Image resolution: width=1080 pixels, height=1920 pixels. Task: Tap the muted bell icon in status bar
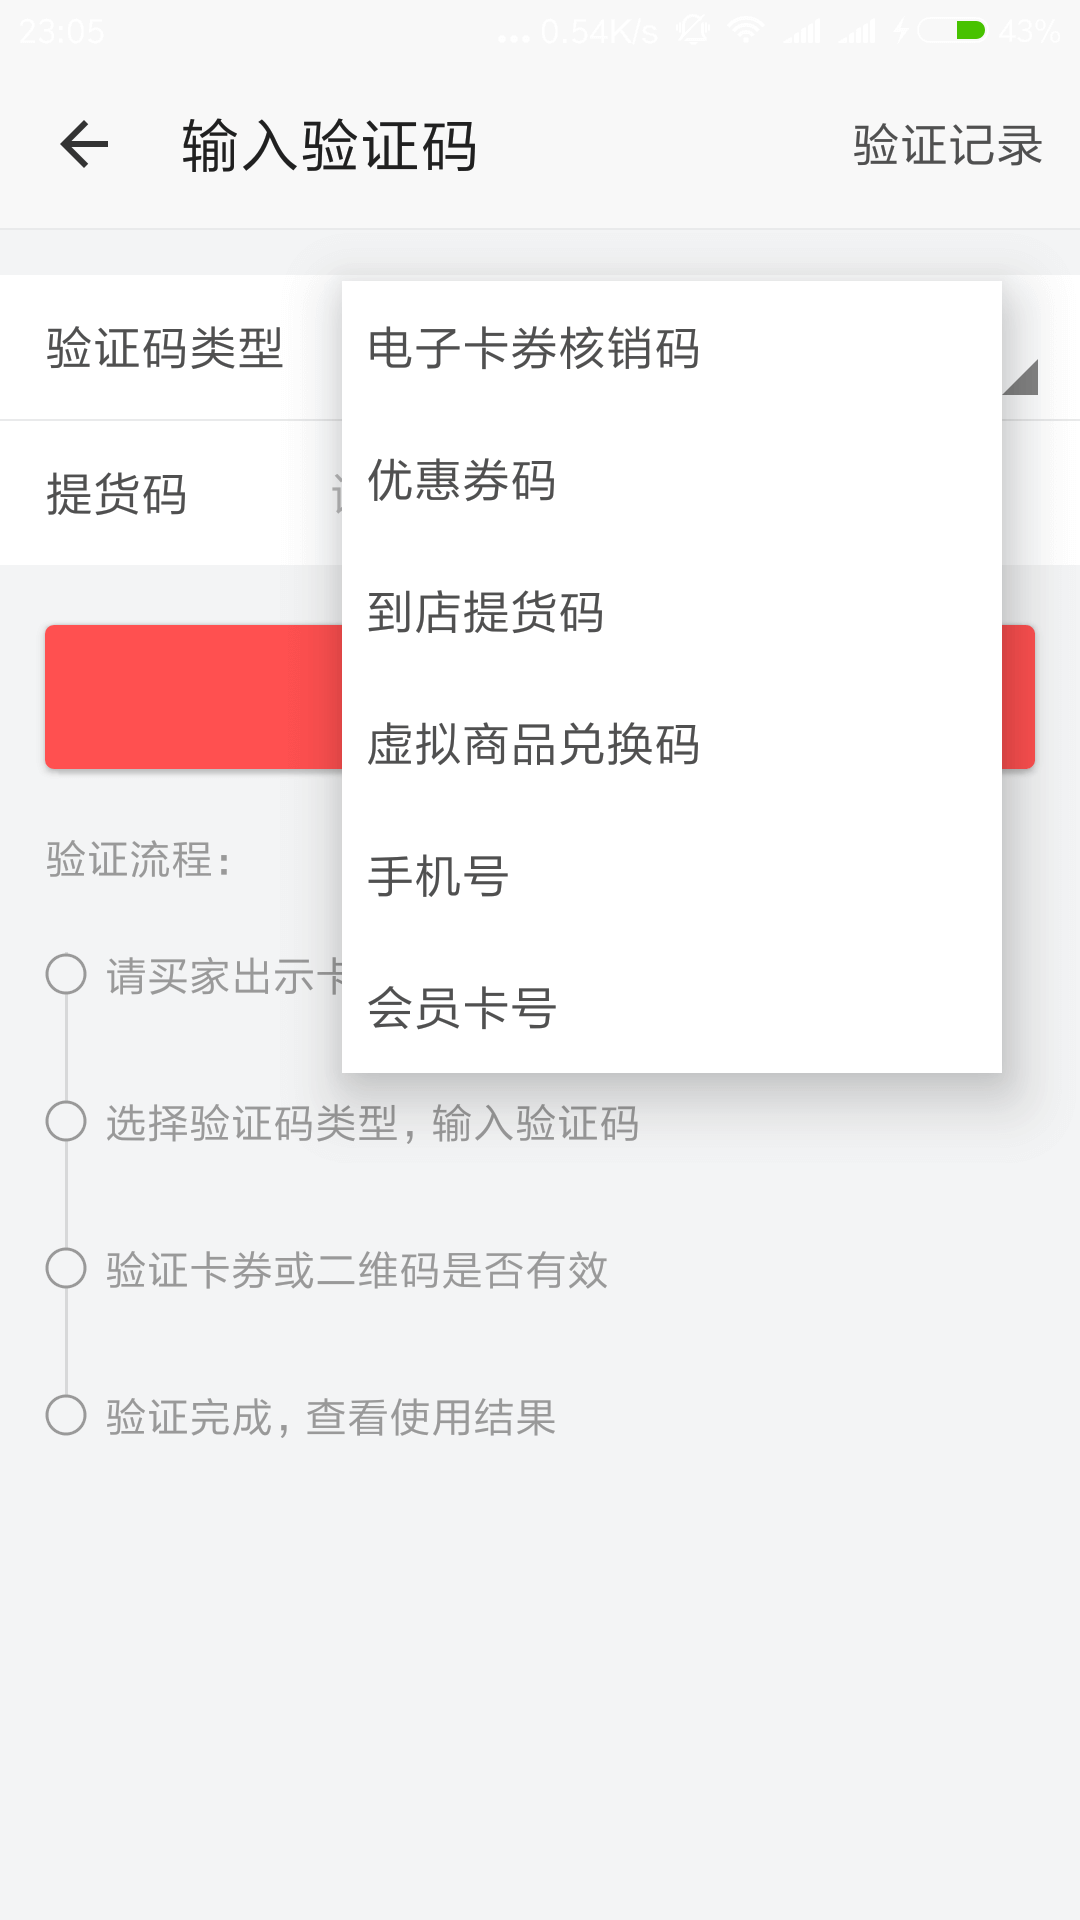(693, 31)
